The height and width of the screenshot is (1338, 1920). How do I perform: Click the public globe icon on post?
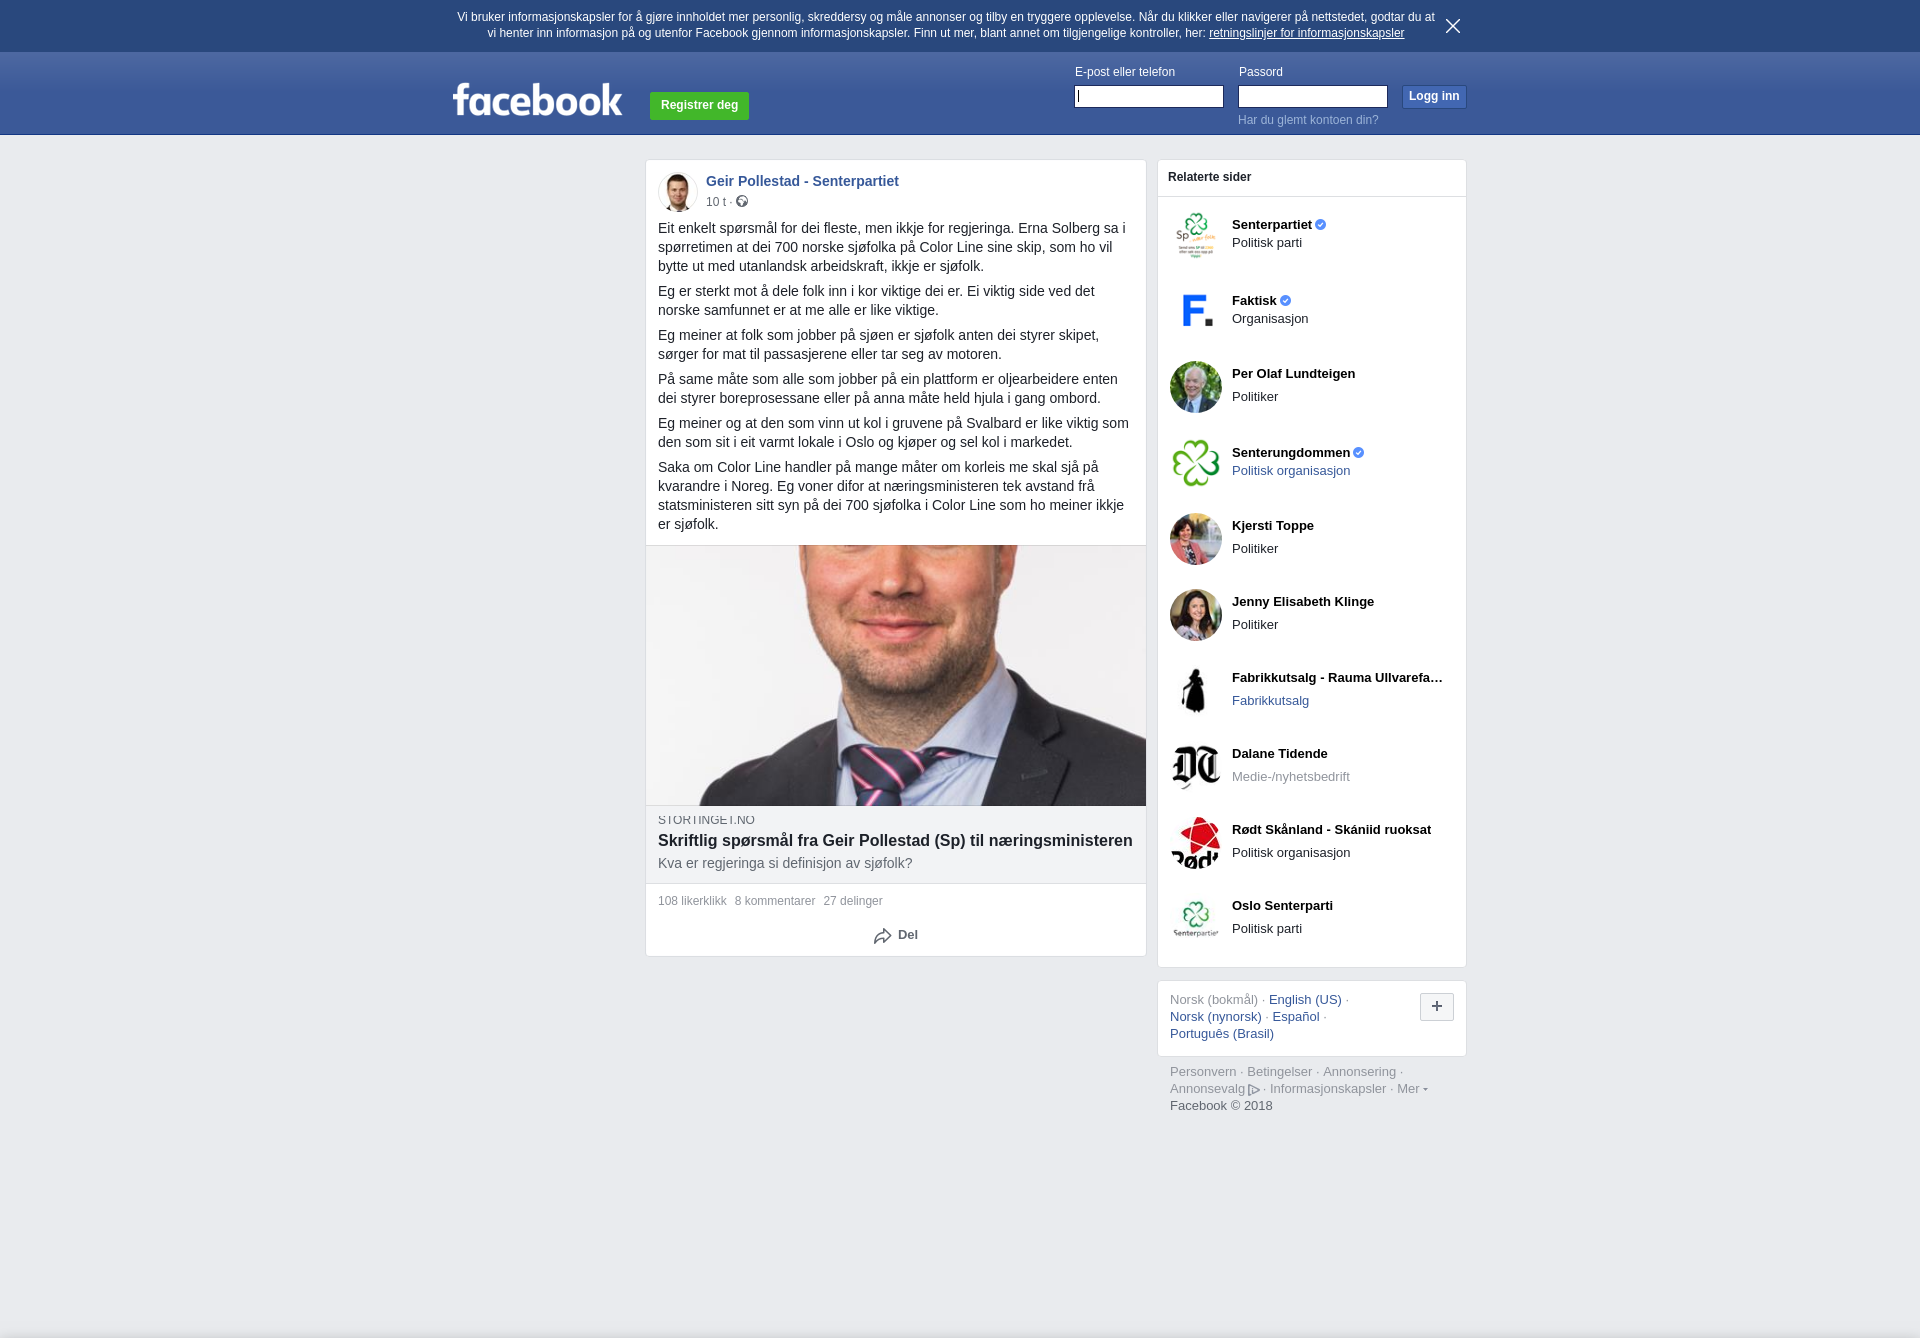coord(742,202)
